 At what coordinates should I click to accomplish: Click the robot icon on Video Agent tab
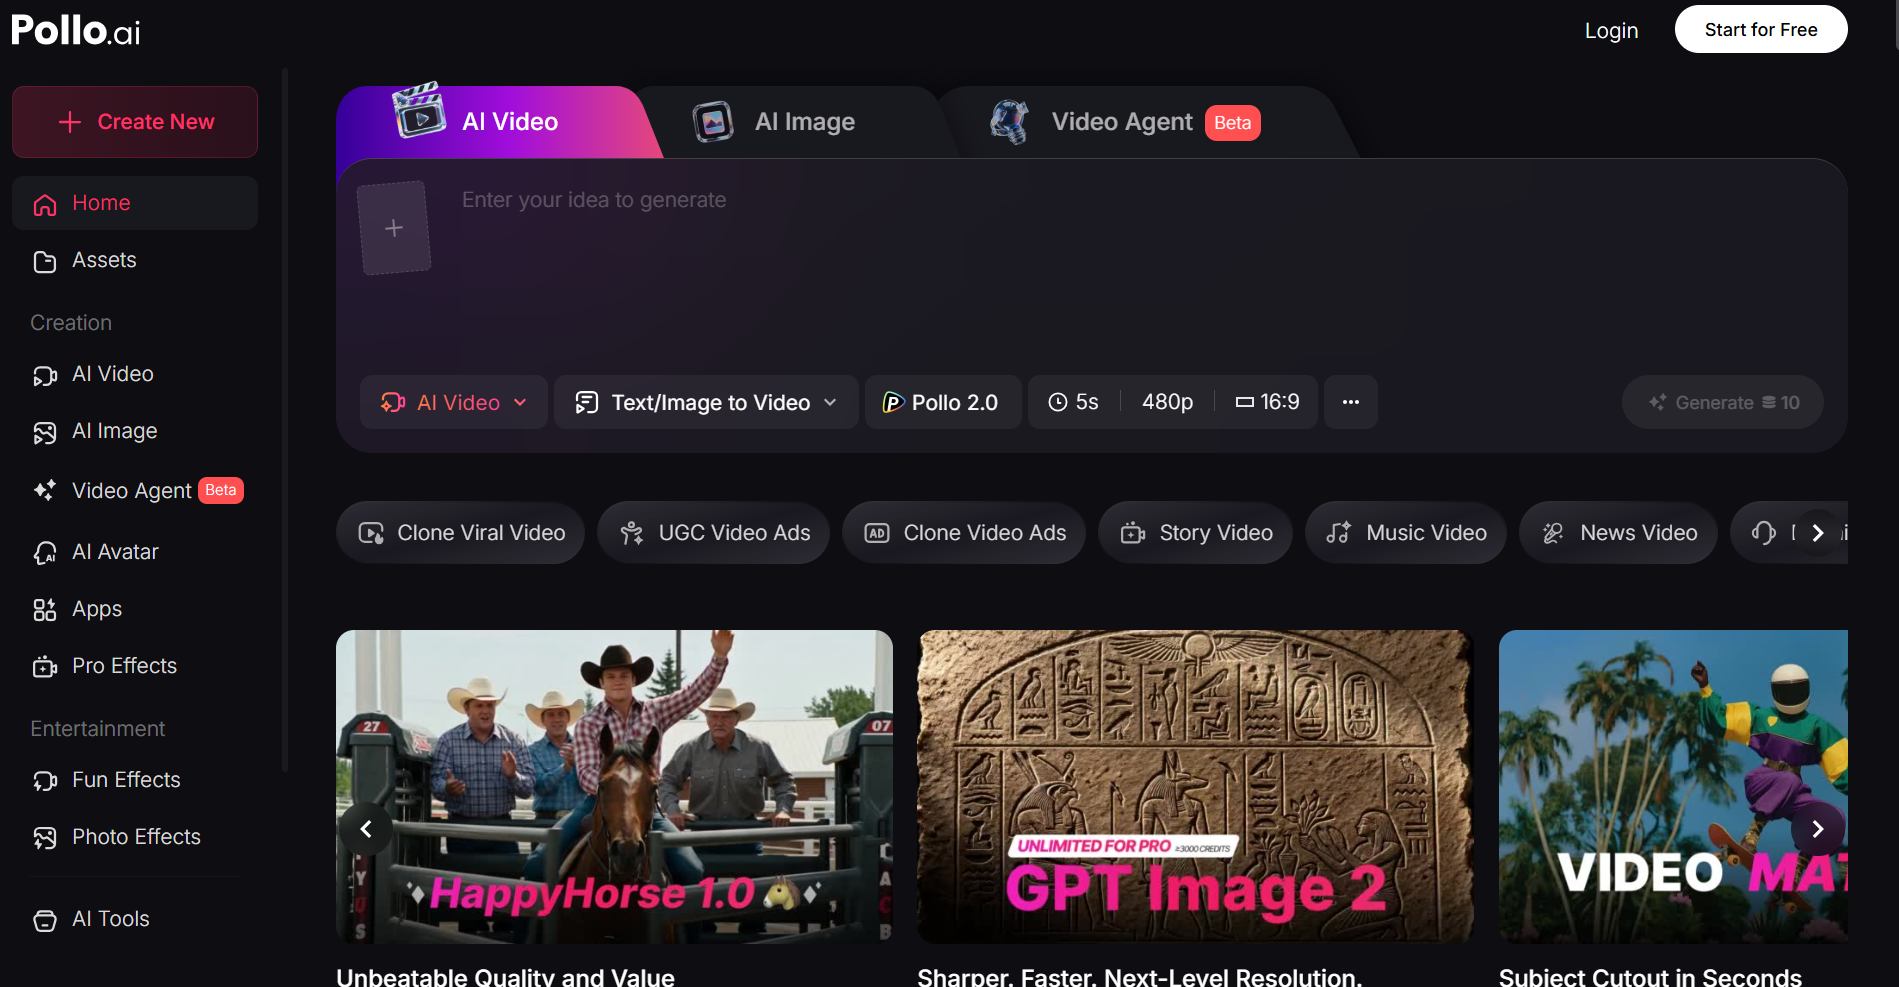(1009, 122)
